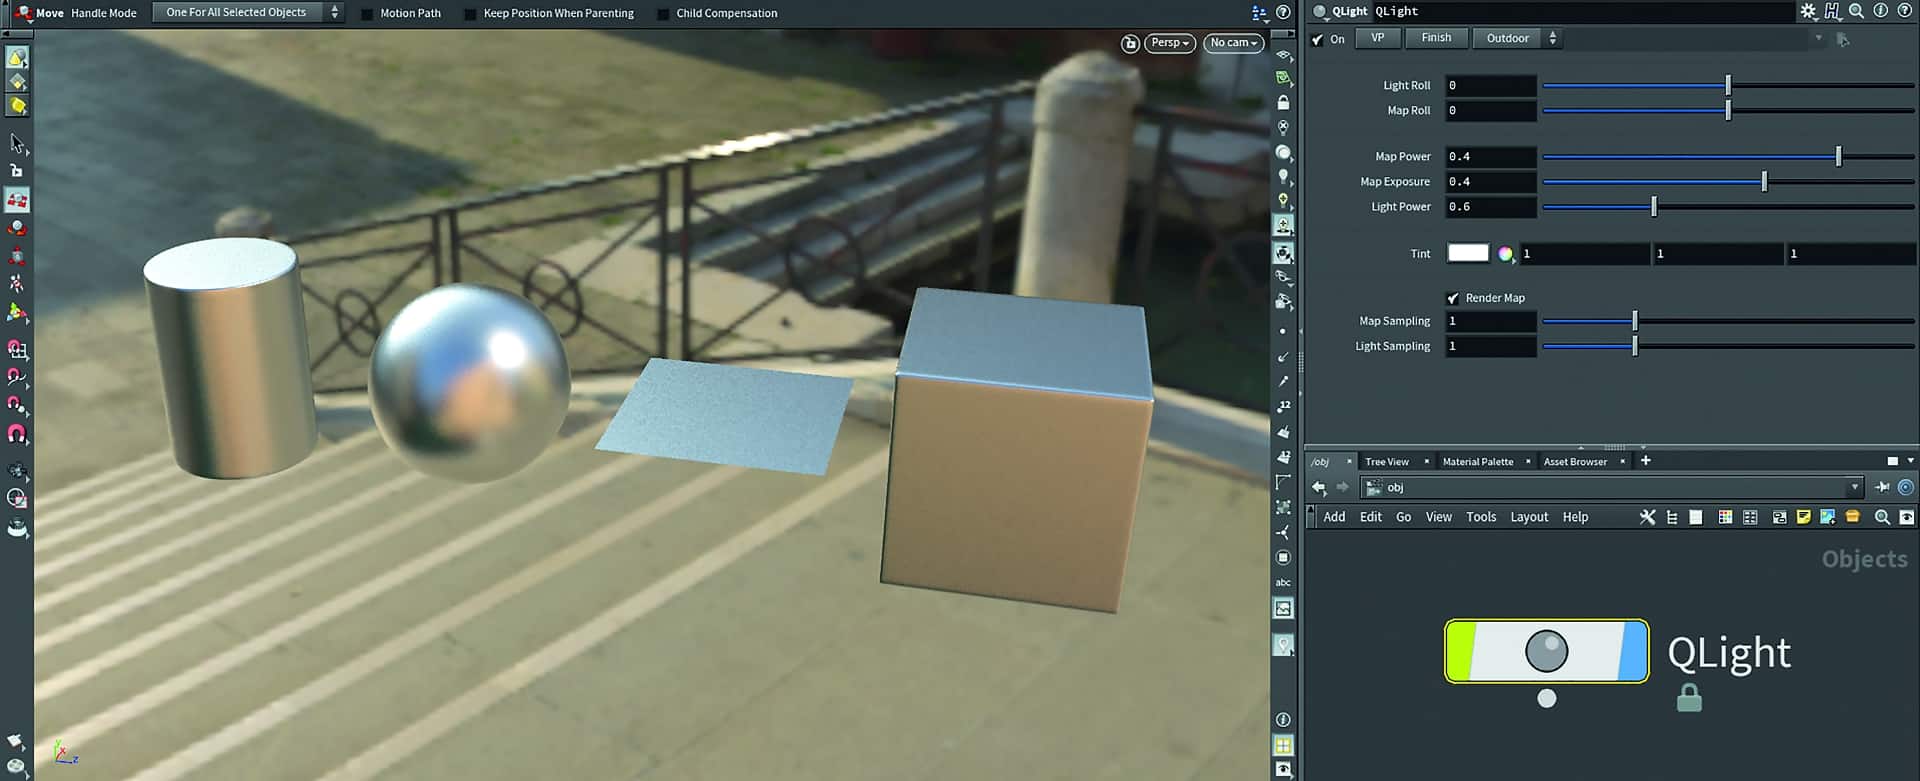Click the viewport display options icon beside help

[x=1259, y=13]
